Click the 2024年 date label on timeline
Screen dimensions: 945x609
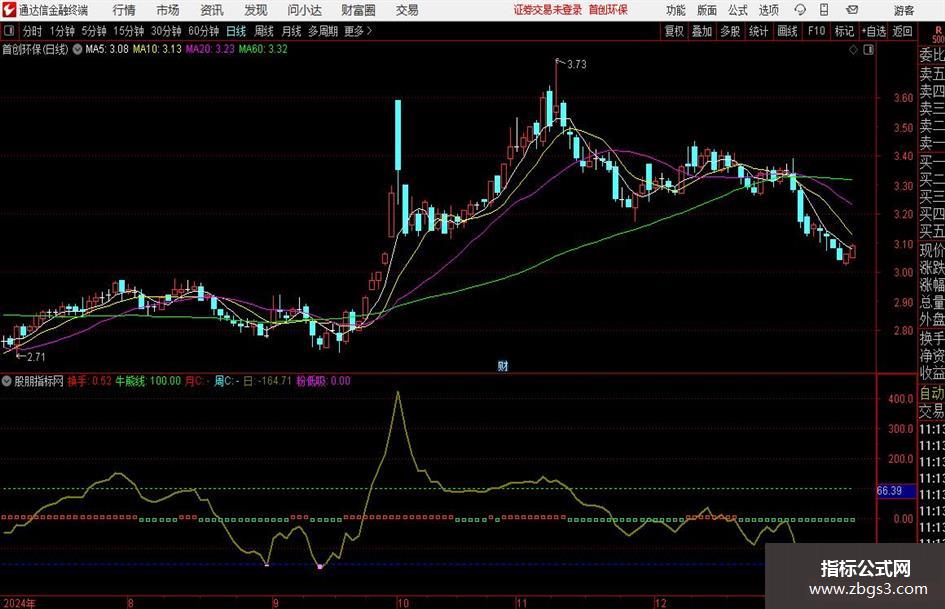point(19,603)
